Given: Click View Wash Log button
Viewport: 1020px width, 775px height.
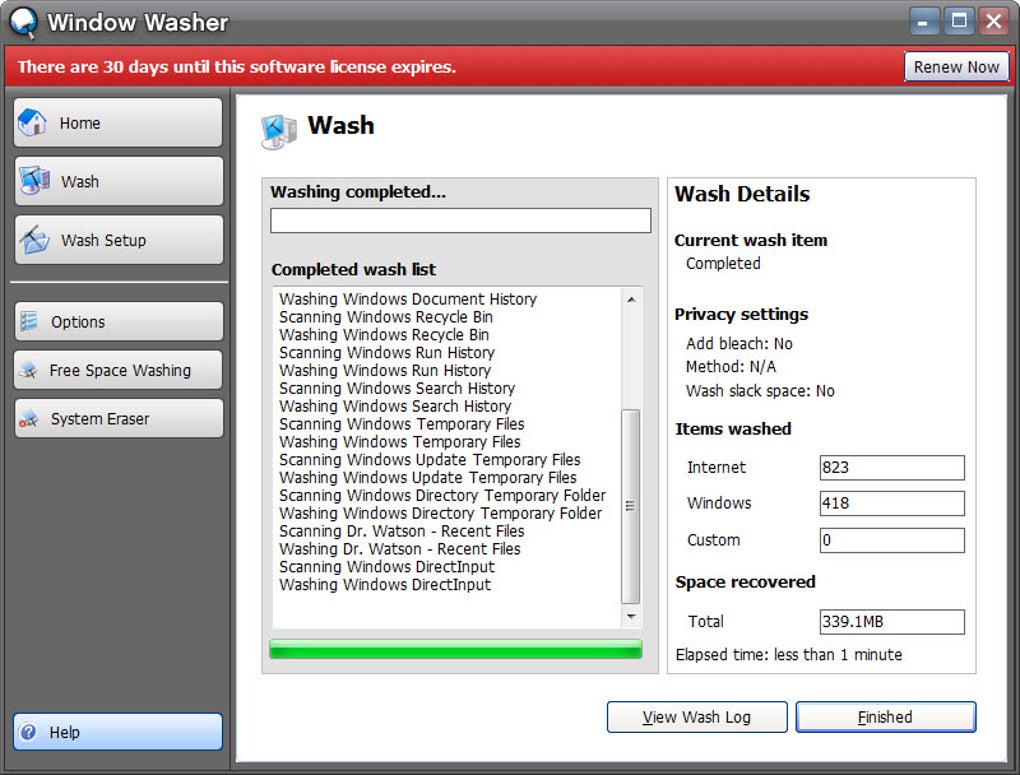Looking at the screenshot, I should pos(697,717).
